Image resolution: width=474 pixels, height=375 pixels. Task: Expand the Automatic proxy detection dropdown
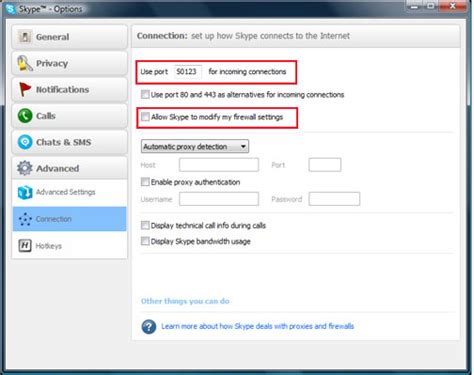tap(195, 146)
